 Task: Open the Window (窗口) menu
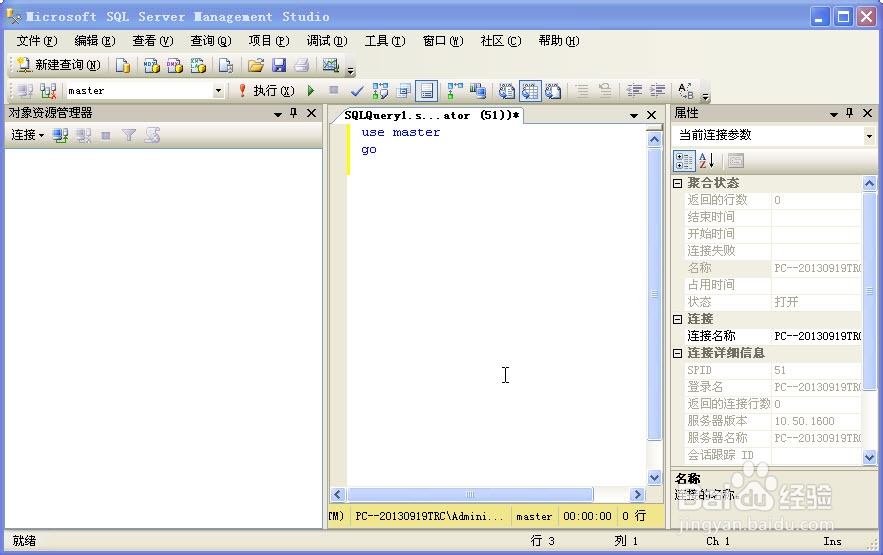click(x=443, y=41)
